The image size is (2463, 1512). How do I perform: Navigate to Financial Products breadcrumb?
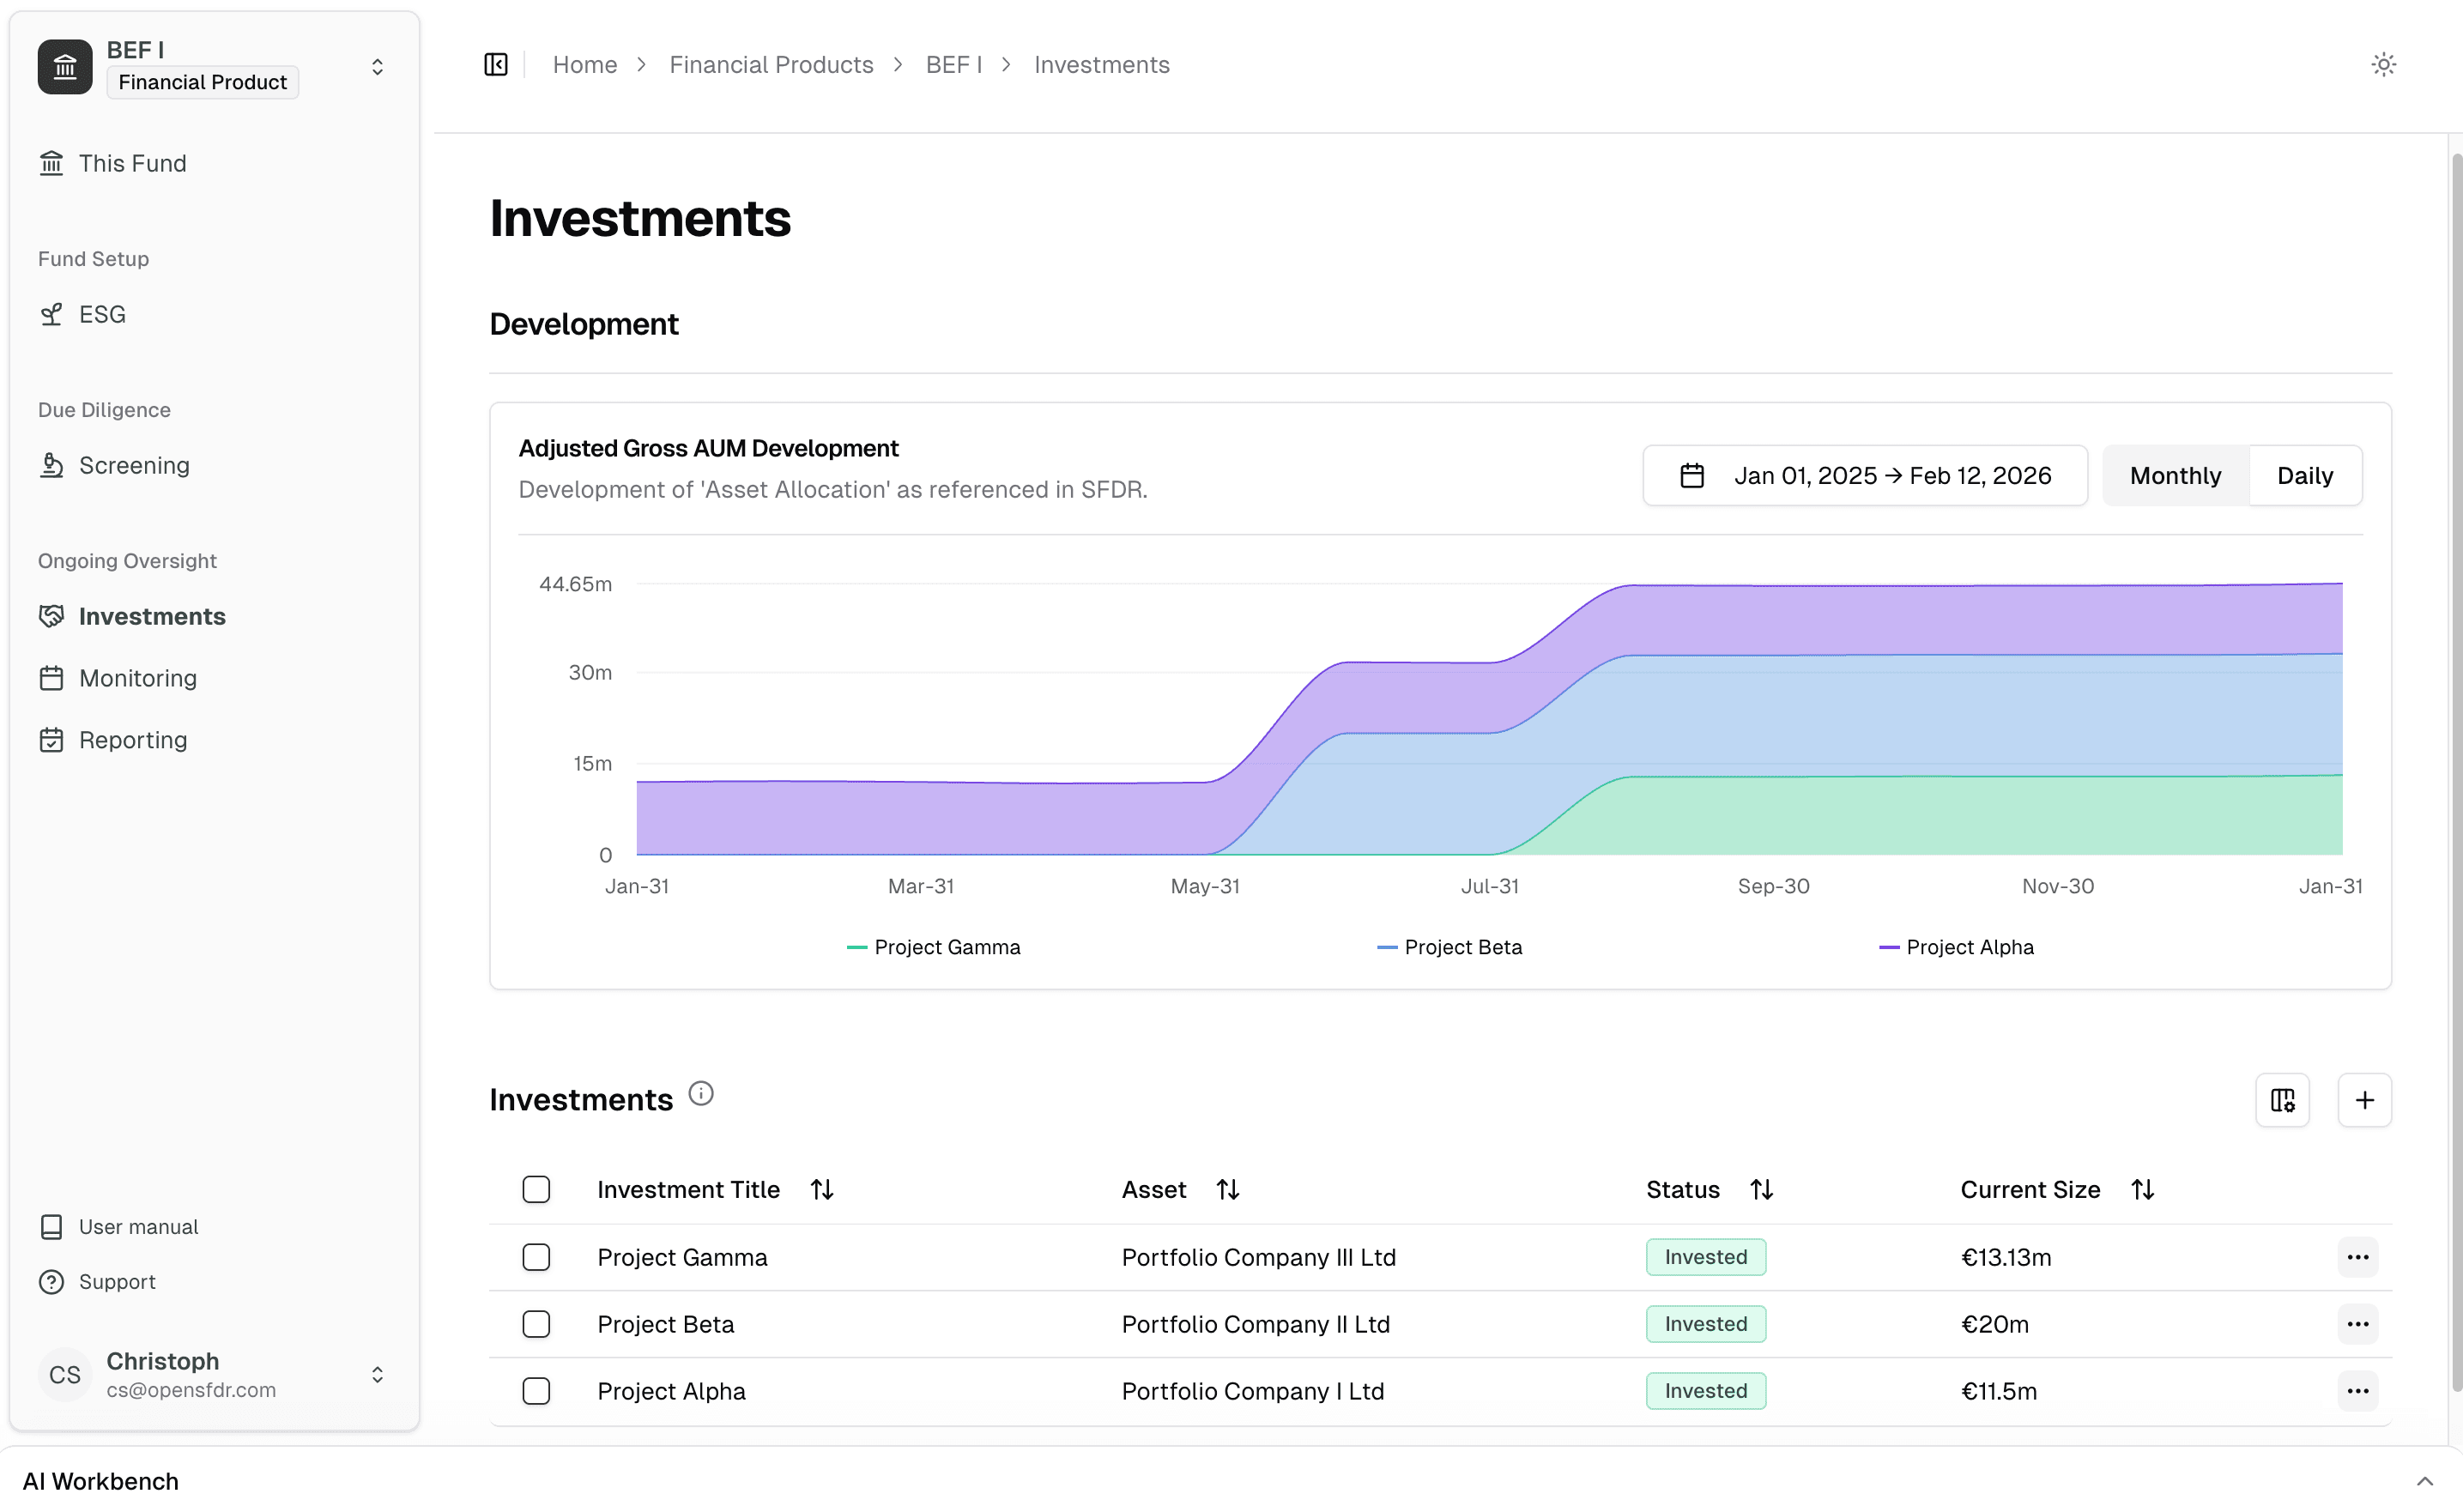click(x=771, y=64)
